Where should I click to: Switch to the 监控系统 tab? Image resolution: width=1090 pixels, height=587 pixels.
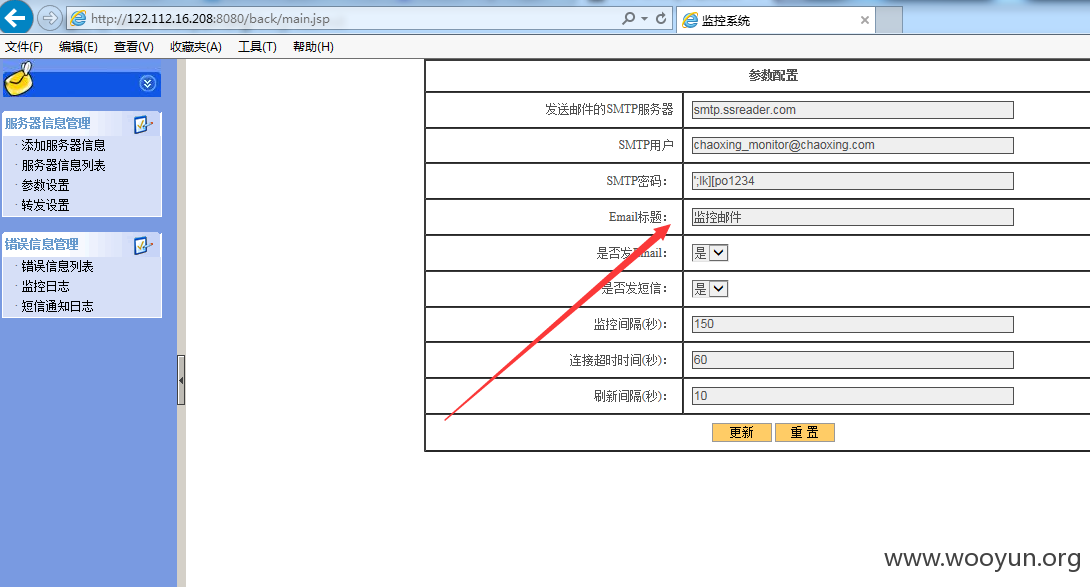tap(775, 20)
